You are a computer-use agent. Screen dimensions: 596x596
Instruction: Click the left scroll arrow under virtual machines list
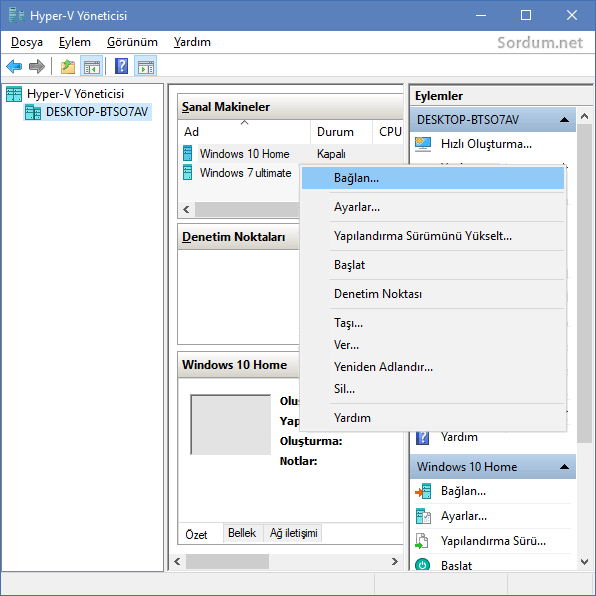click(186, 209)
